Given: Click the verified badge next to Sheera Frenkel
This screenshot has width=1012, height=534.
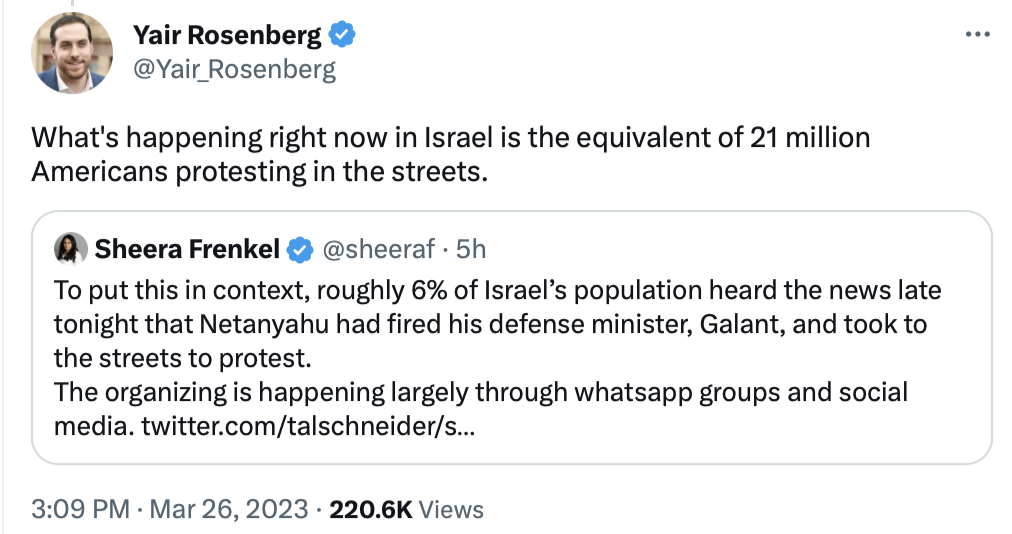Looking at the screenshot, I should (300, 250).
